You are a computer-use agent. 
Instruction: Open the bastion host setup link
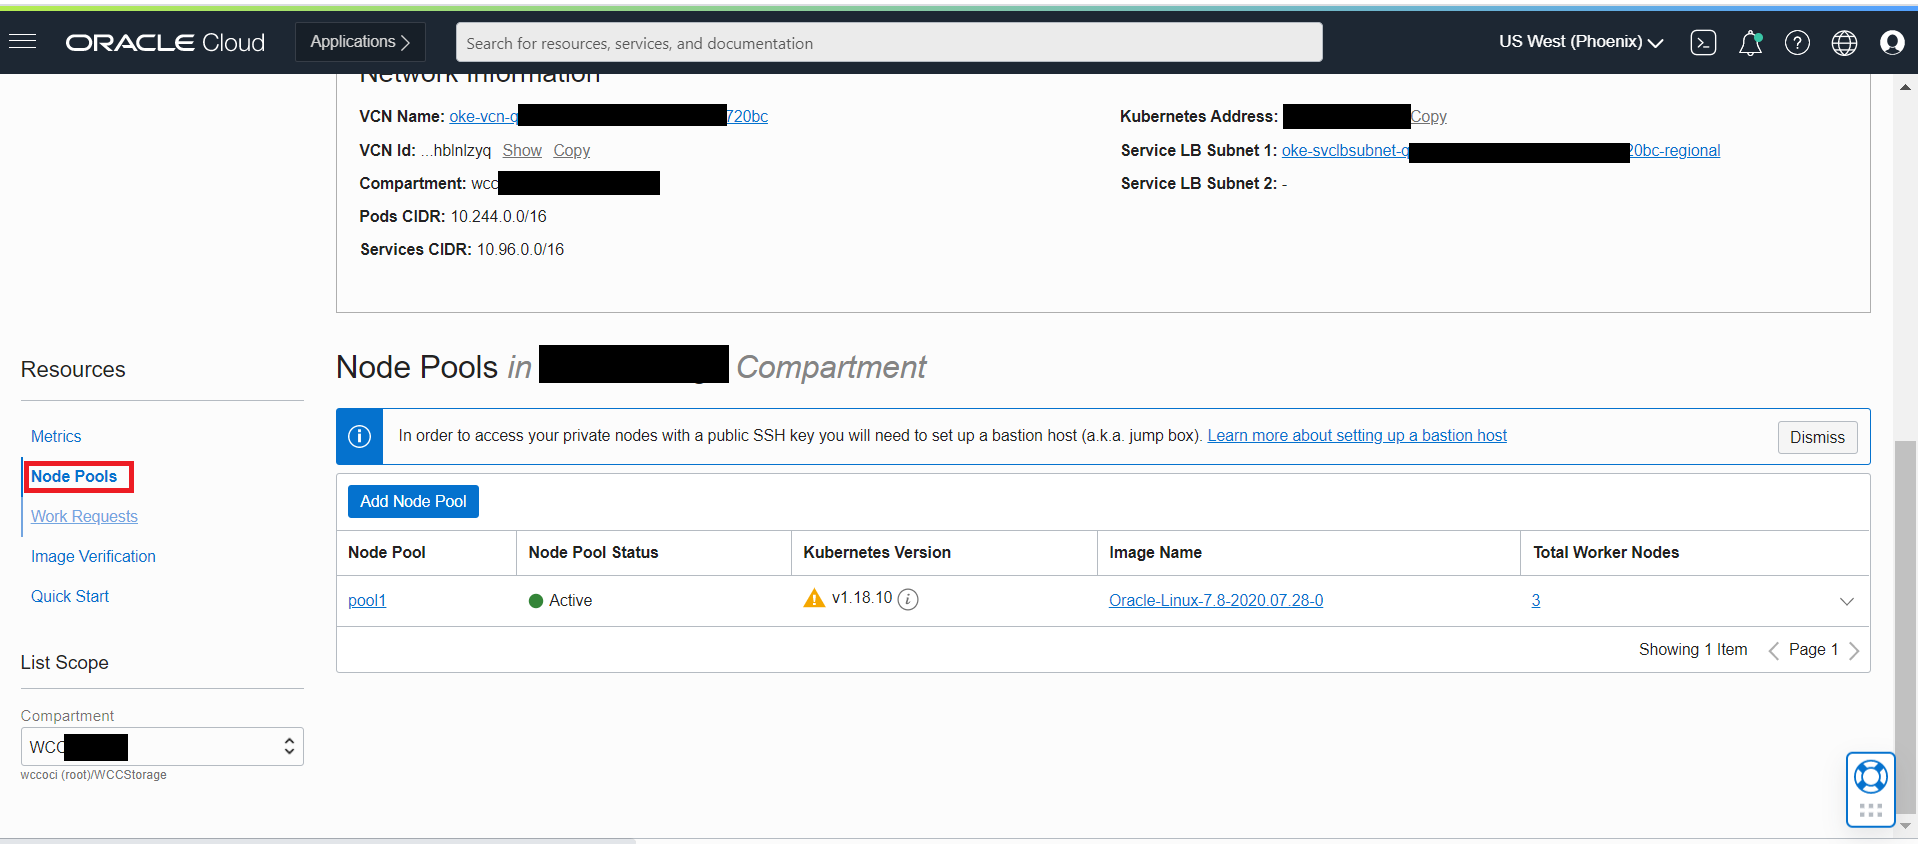pos(1357,435)
